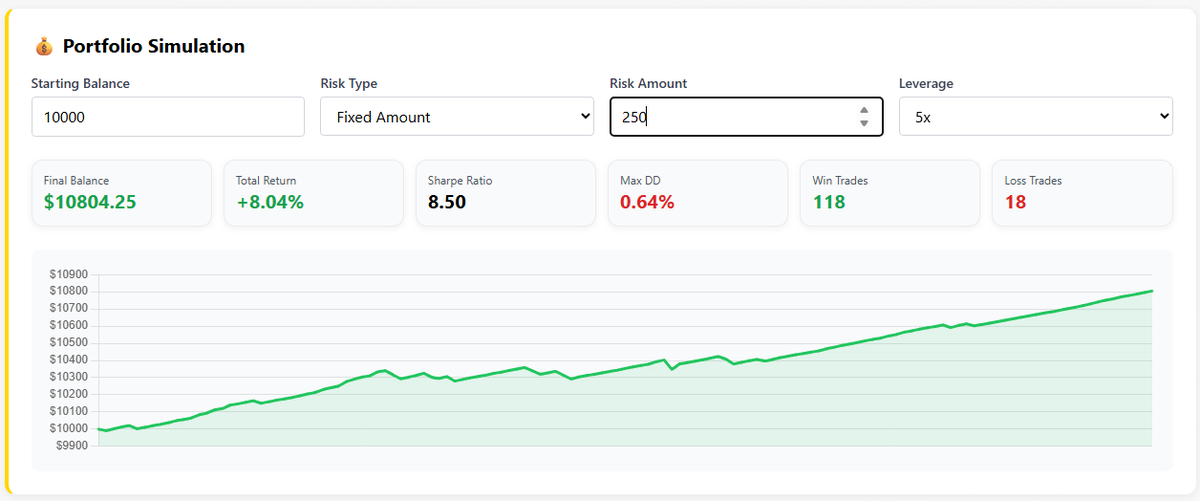Click the Final Balance card label
The height and width of the screenshot is (501, 1200).
(x=76, y=180)
